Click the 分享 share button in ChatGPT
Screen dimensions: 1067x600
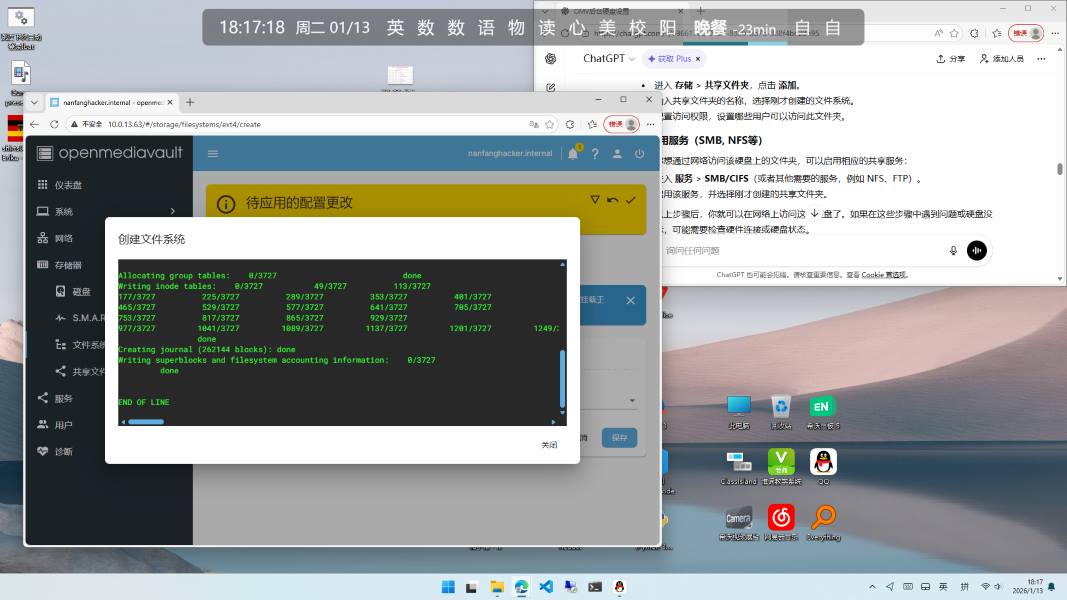click(950, 59)
